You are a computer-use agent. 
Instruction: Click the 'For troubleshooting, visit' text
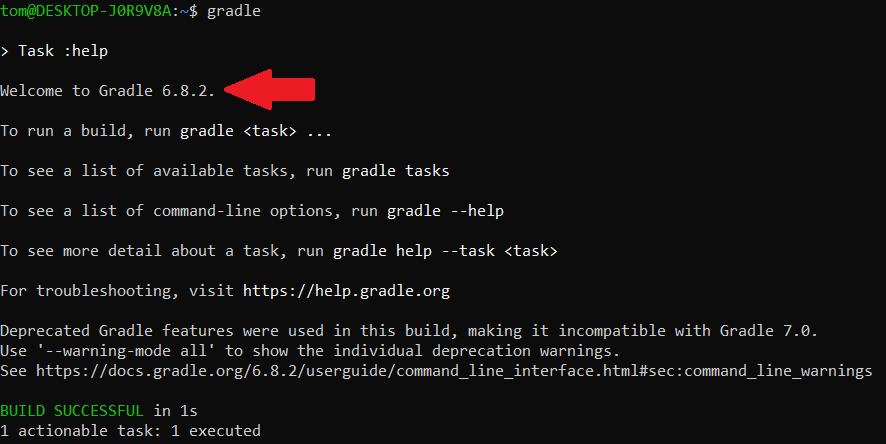[x=117, y=291]
